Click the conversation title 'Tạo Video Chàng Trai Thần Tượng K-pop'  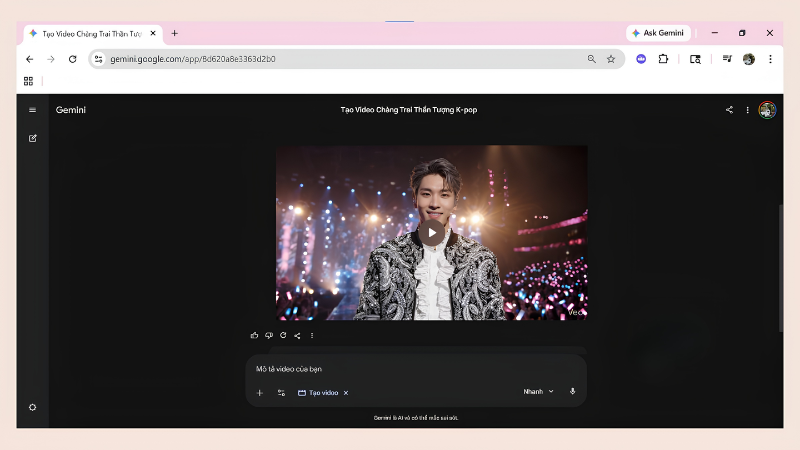pyautogui.click(x=409, y=110)
